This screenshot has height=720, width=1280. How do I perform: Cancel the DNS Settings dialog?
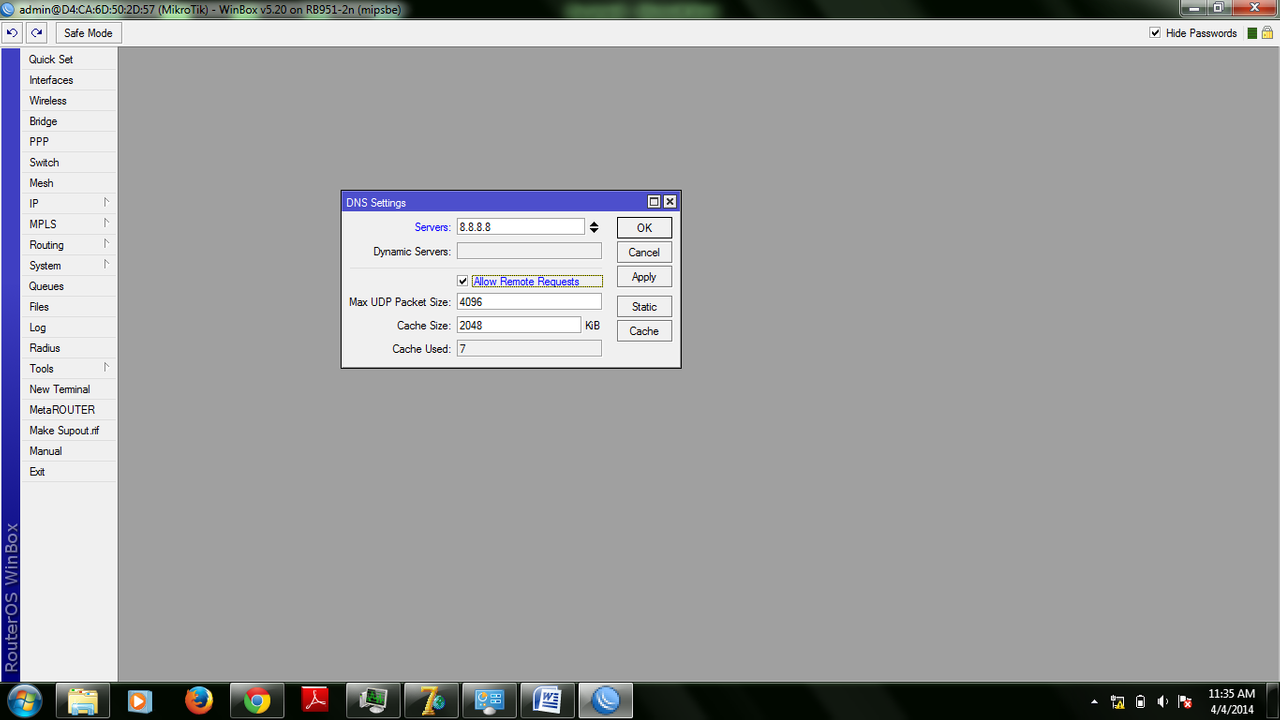pos(644,252)
